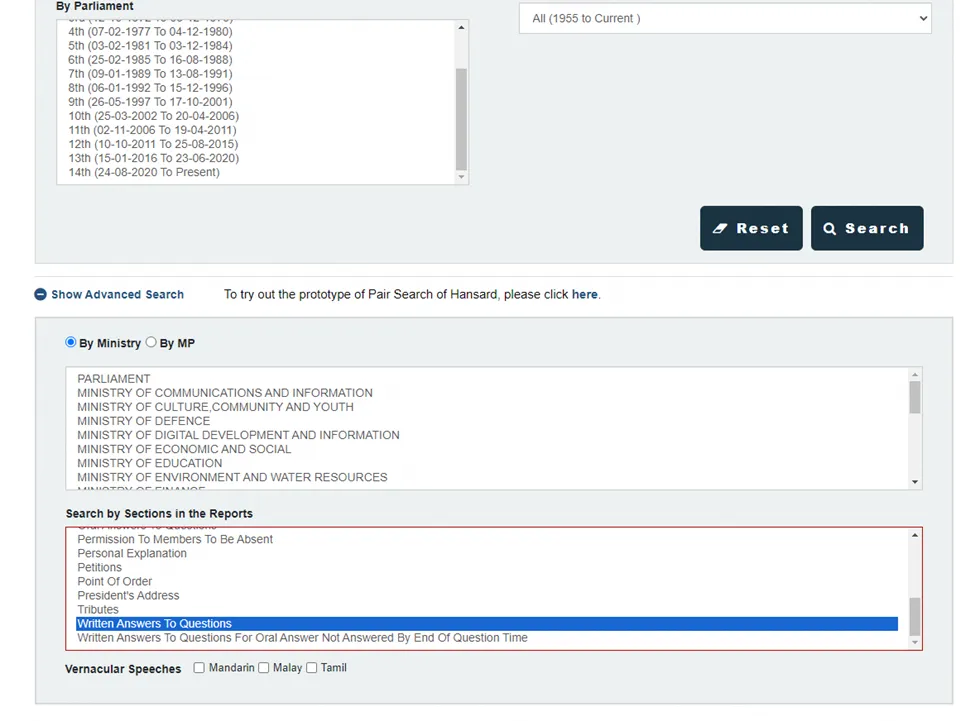This screenshot has width=975, height=721.
Task: Click scroll-up arrow of Ministry list
Action: [914, 374]
